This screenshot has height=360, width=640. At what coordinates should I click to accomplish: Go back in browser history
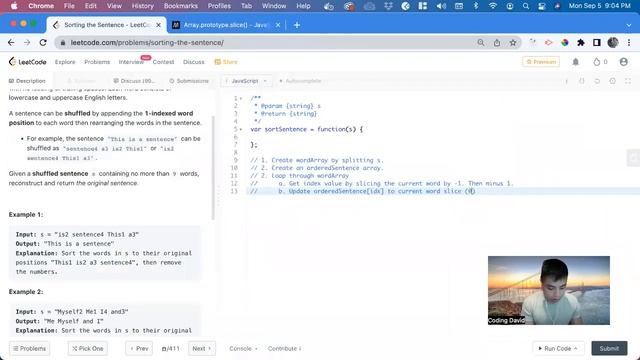click(x=11, y=42)
